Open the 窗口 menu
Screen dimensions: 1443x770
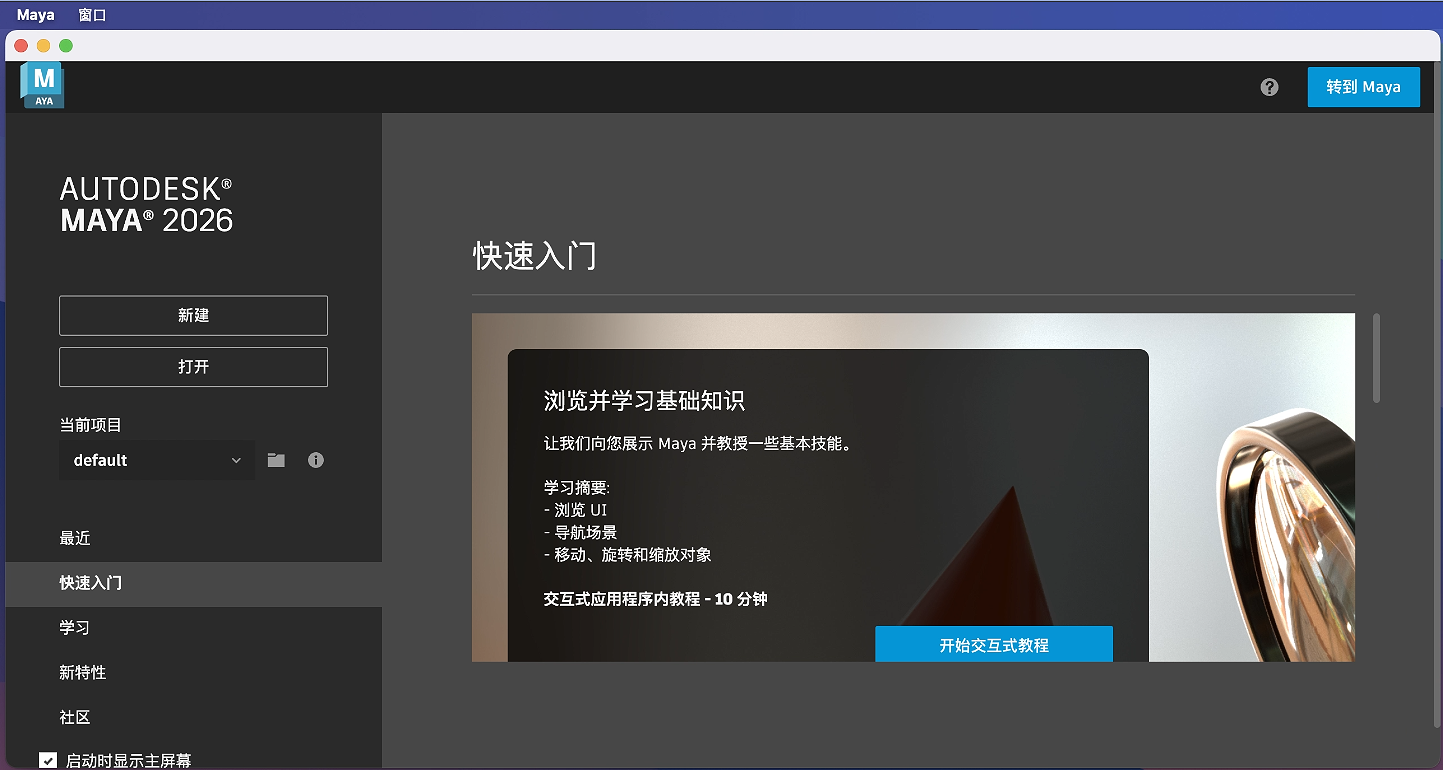[92, 15]
